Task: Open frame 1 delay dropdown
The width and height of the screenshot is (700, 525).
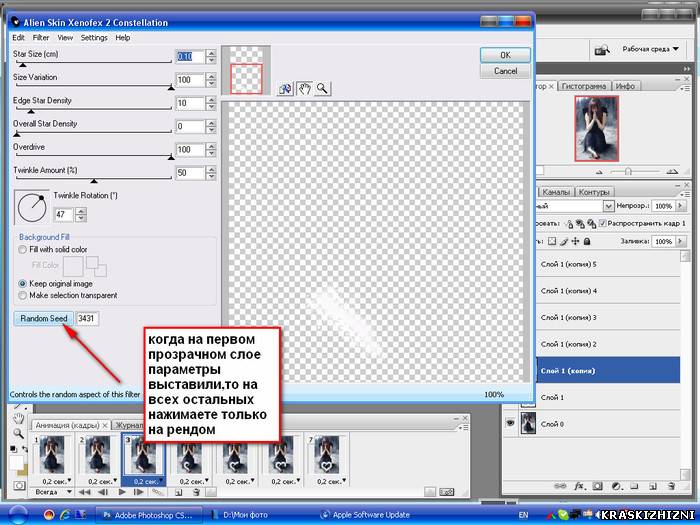Action: (x=70, y=481)
